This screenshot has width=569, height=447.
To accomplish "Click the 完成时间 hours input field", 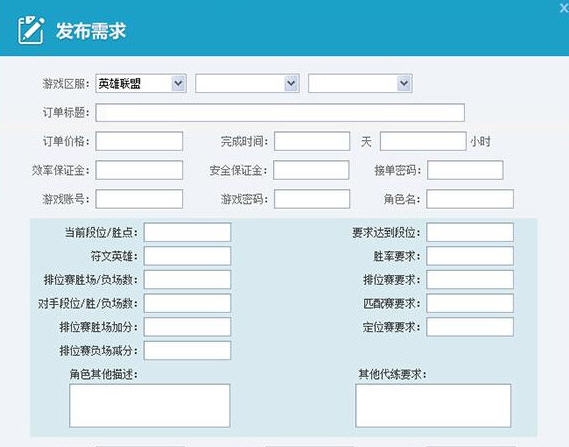I will (x=423, y=141).
